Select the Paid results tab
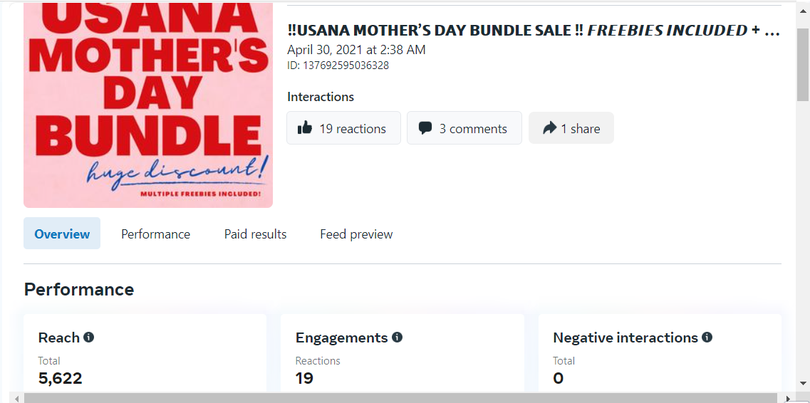 click(x=255, y=234)
